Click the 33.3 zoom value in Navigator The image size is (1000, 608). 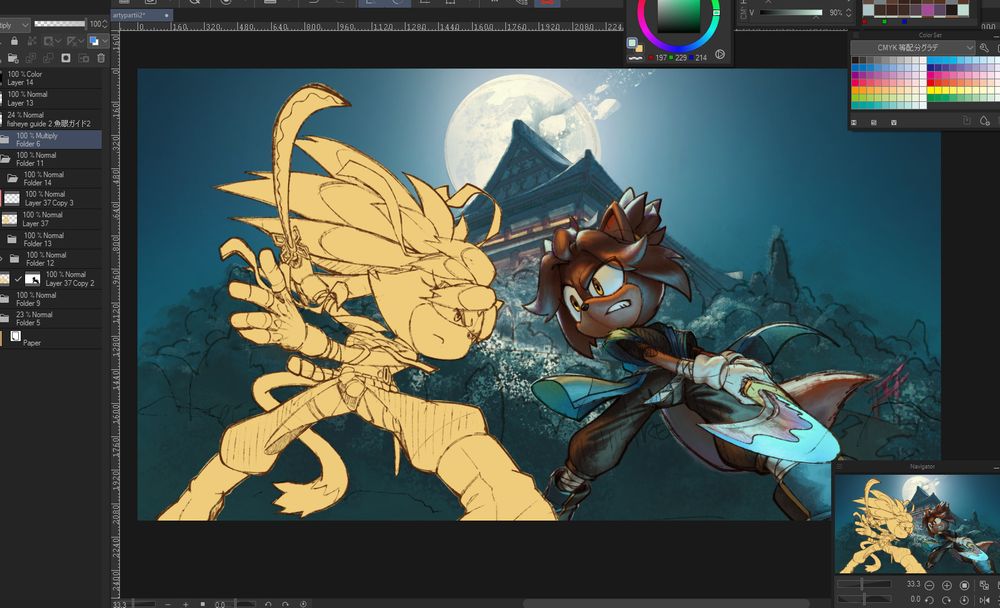pos(913,584)
